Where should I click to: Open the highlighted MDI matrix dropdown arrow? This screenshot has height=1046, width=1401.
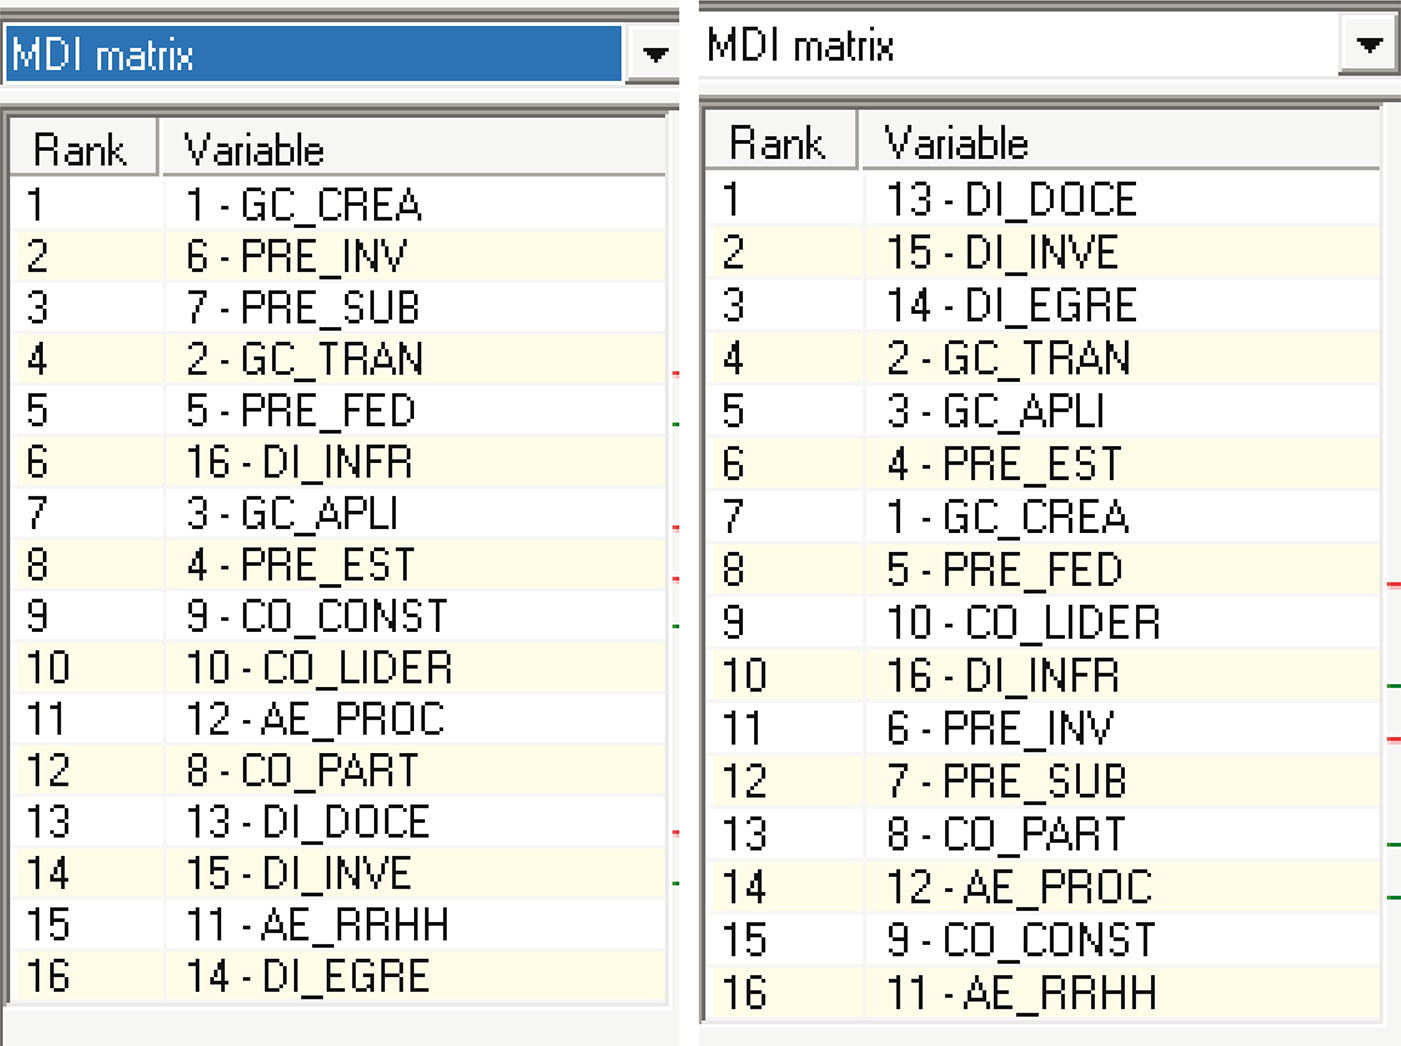point(654,53)
